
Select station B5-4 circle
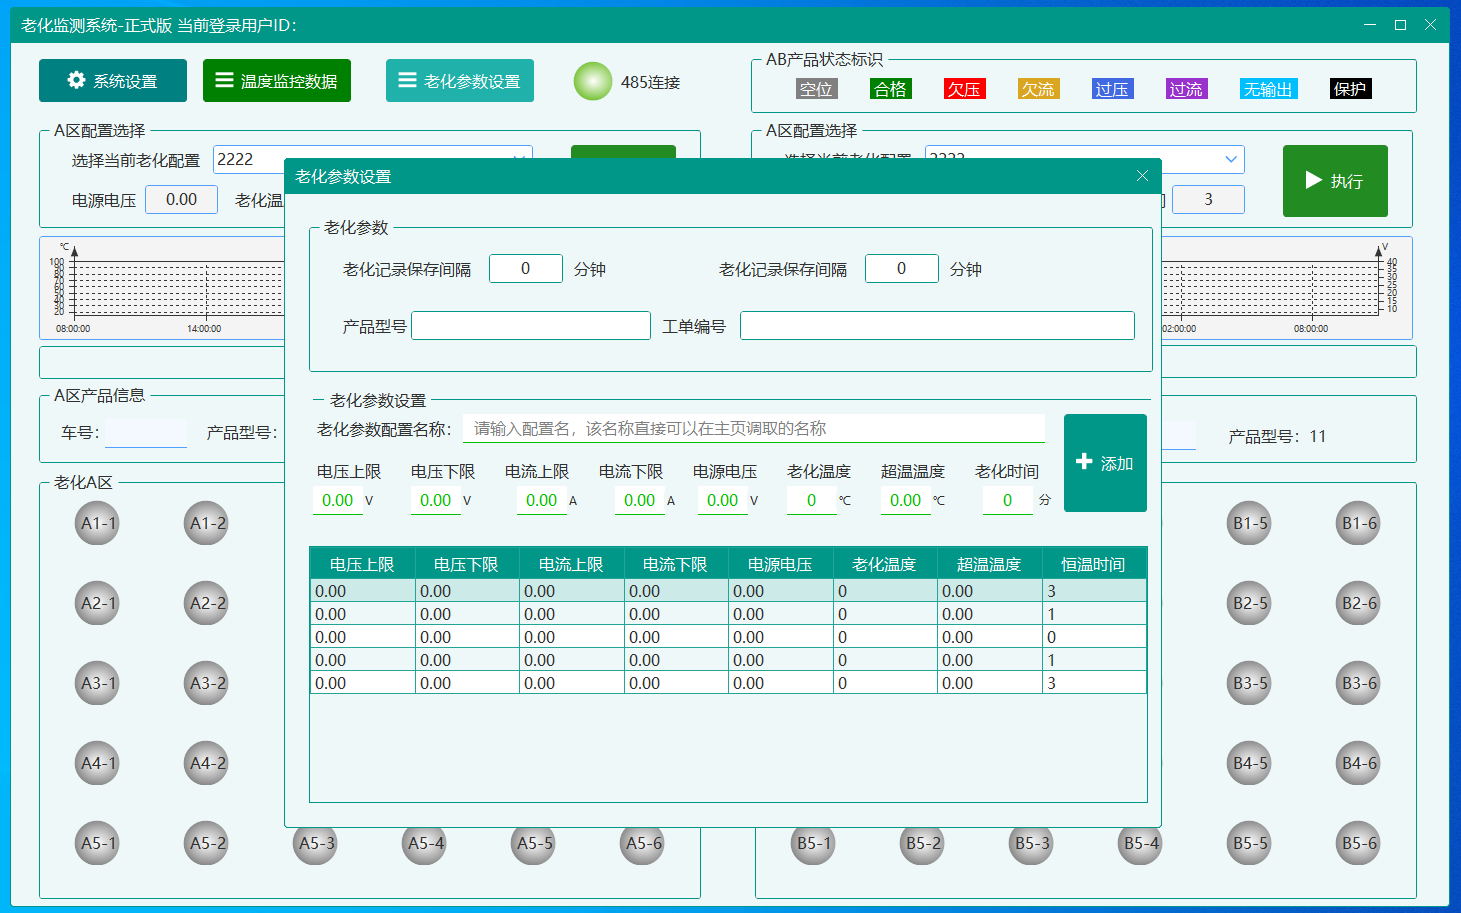pyautogui.click(x=1141, y=845)
